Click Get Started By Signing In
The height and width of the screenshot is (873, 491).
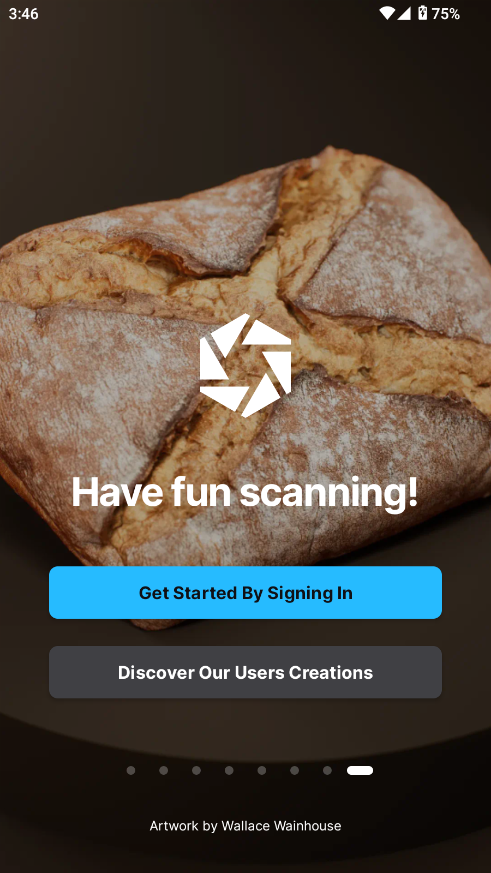point(246,592)
